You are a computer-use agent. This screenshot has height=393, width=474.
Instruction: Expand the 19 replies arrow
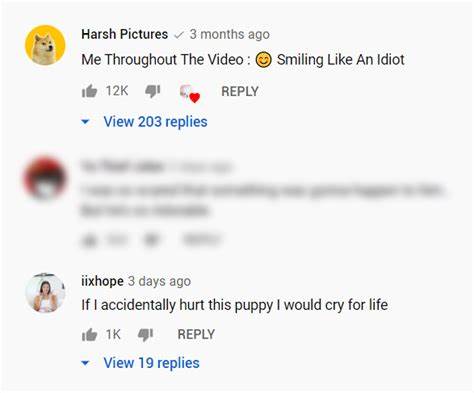pyautogui.click(x=85, y=363)
